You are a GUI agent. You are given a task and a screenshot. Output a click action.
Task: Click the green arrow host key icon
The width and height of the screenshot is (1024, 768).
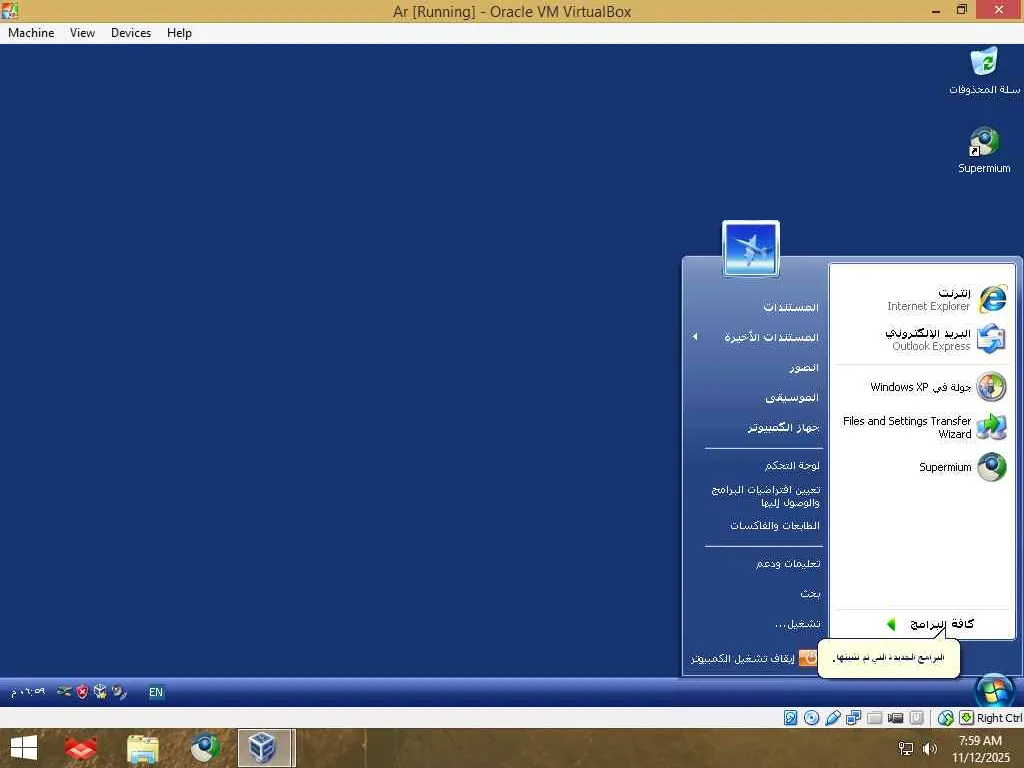point(967,718)
